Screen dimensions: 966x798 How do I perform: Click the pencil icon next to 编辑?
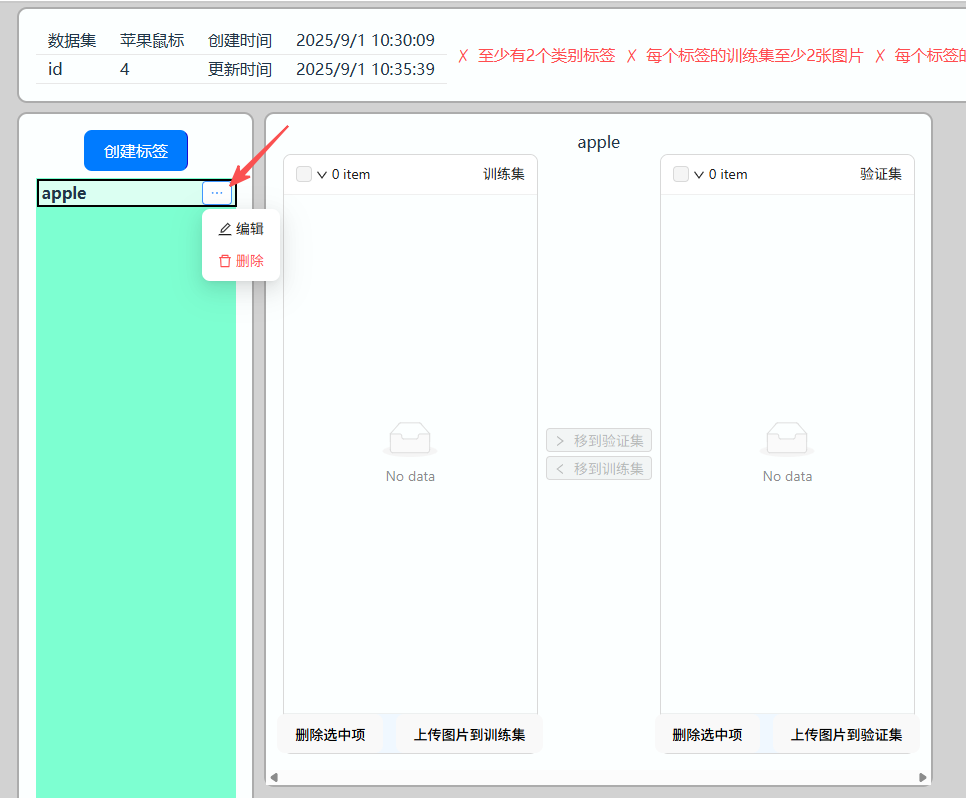coord(225,229)
